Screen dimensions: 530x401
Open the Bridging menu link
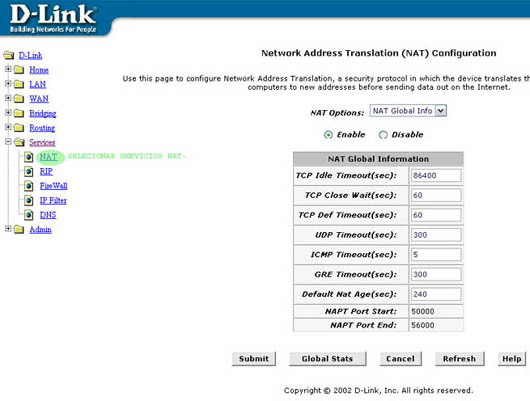pos(43,113)
